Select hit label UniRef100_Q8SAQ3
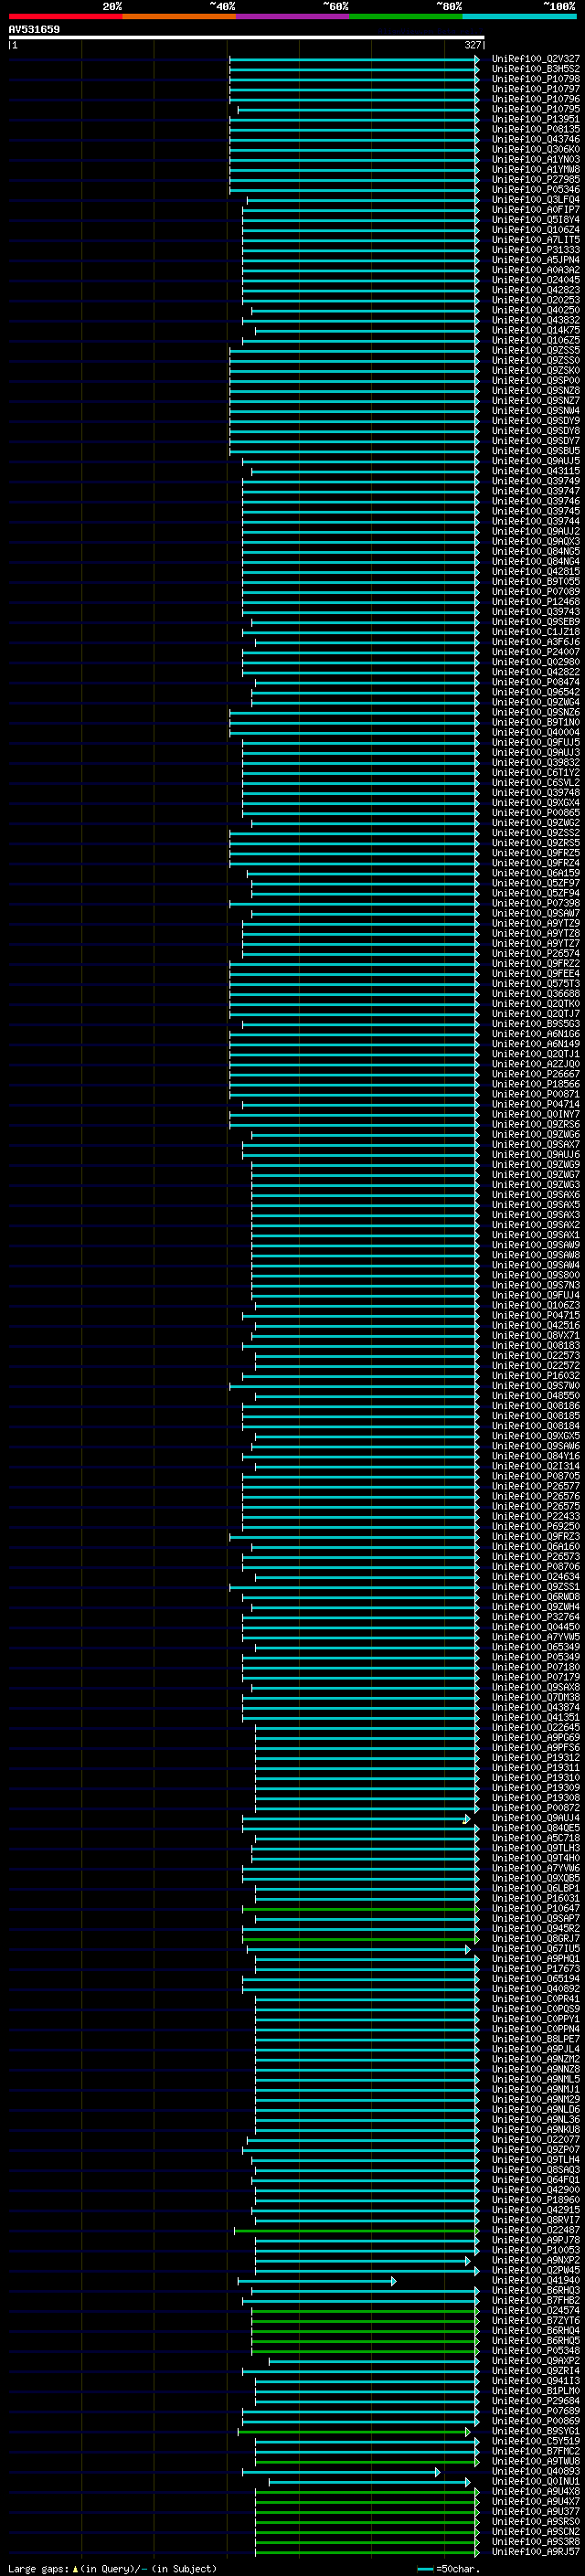This screenshot has width=585, height=2576. 535,2169
